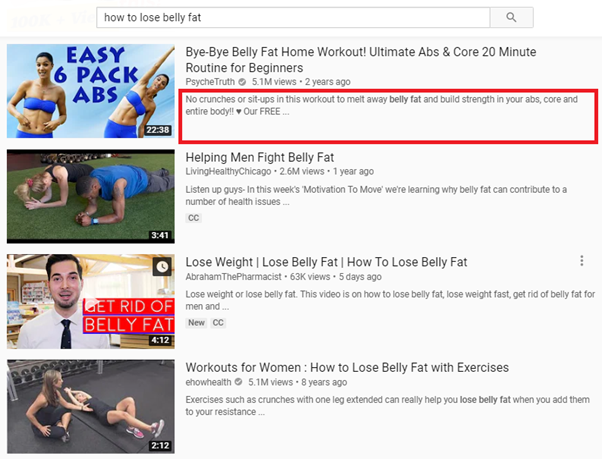Click the search magnifier button
Image resolution: width=602 pixels, height=459 pixels.
pyautogui.click(x=511, y=17)
